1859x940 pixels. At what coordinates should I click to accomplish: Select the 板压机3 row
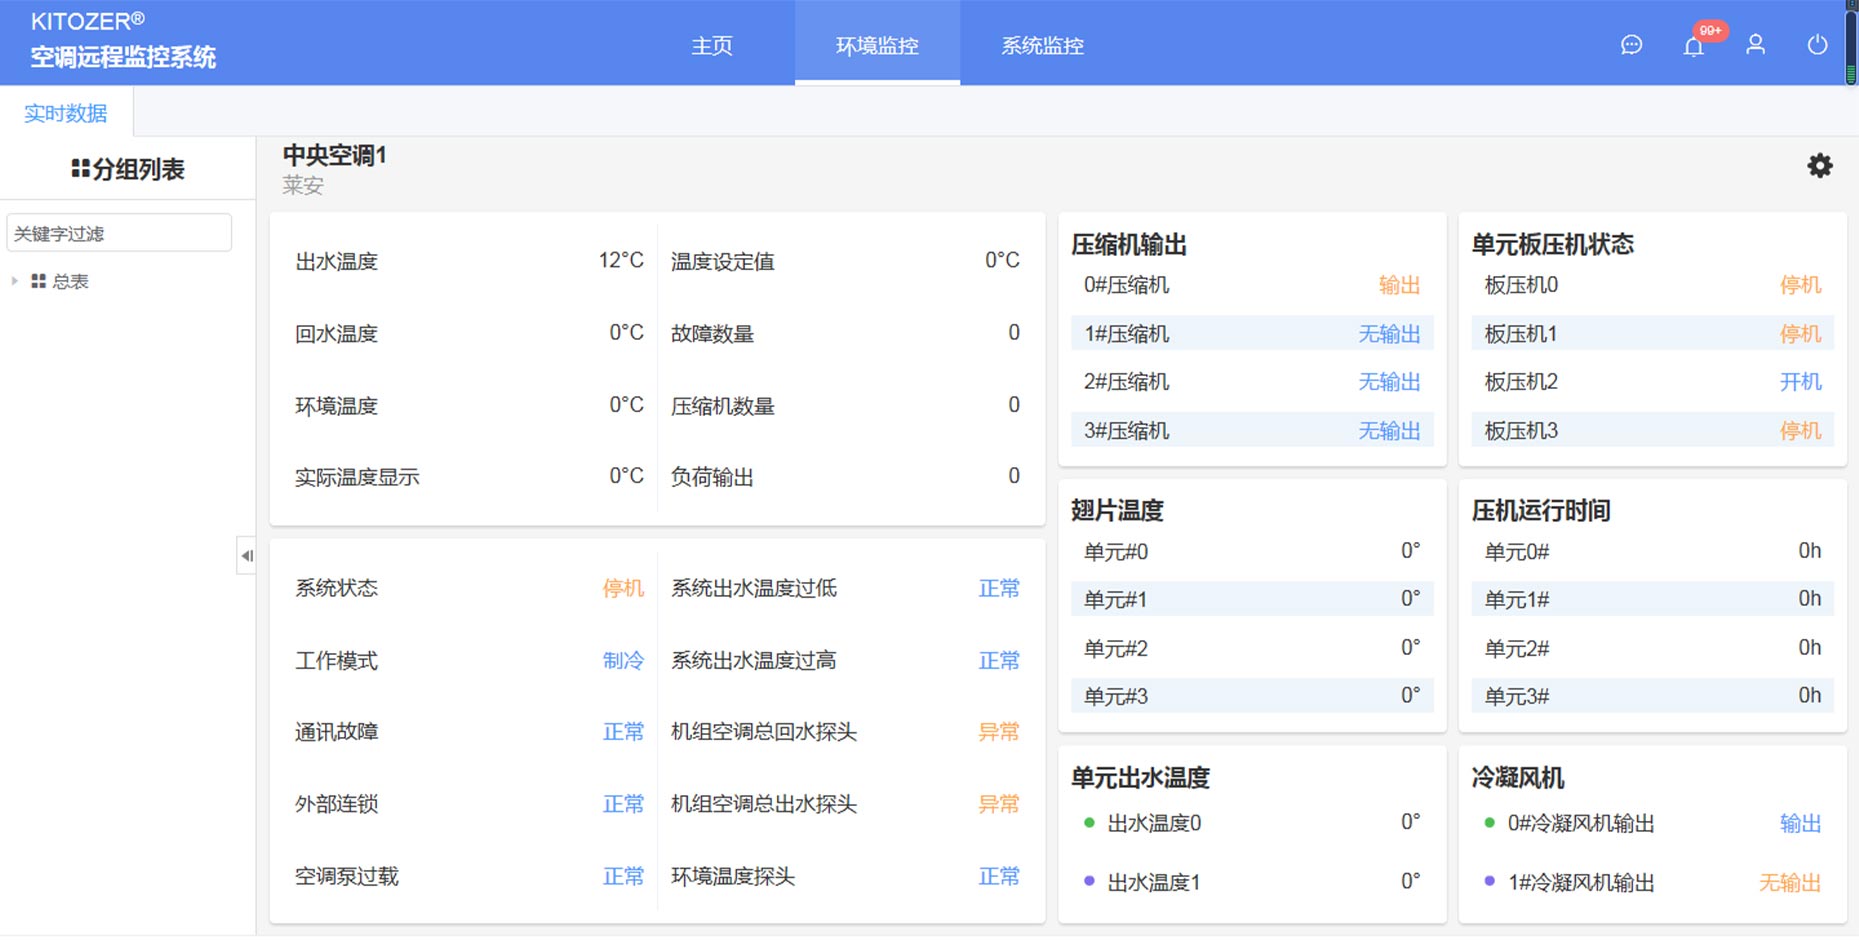pyautogui.click(x=1652, y=431)
